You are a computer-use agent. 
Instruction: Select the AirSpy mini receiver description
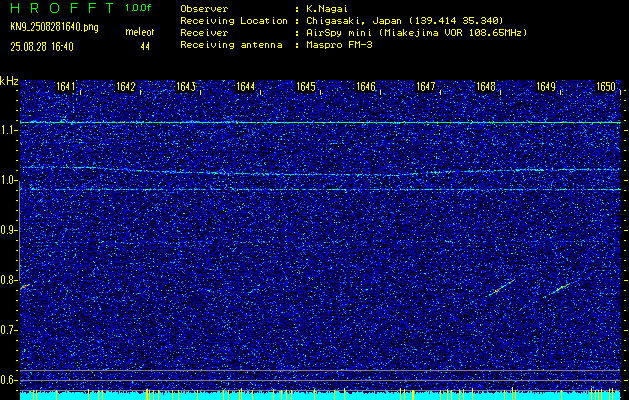coord(416,32)
